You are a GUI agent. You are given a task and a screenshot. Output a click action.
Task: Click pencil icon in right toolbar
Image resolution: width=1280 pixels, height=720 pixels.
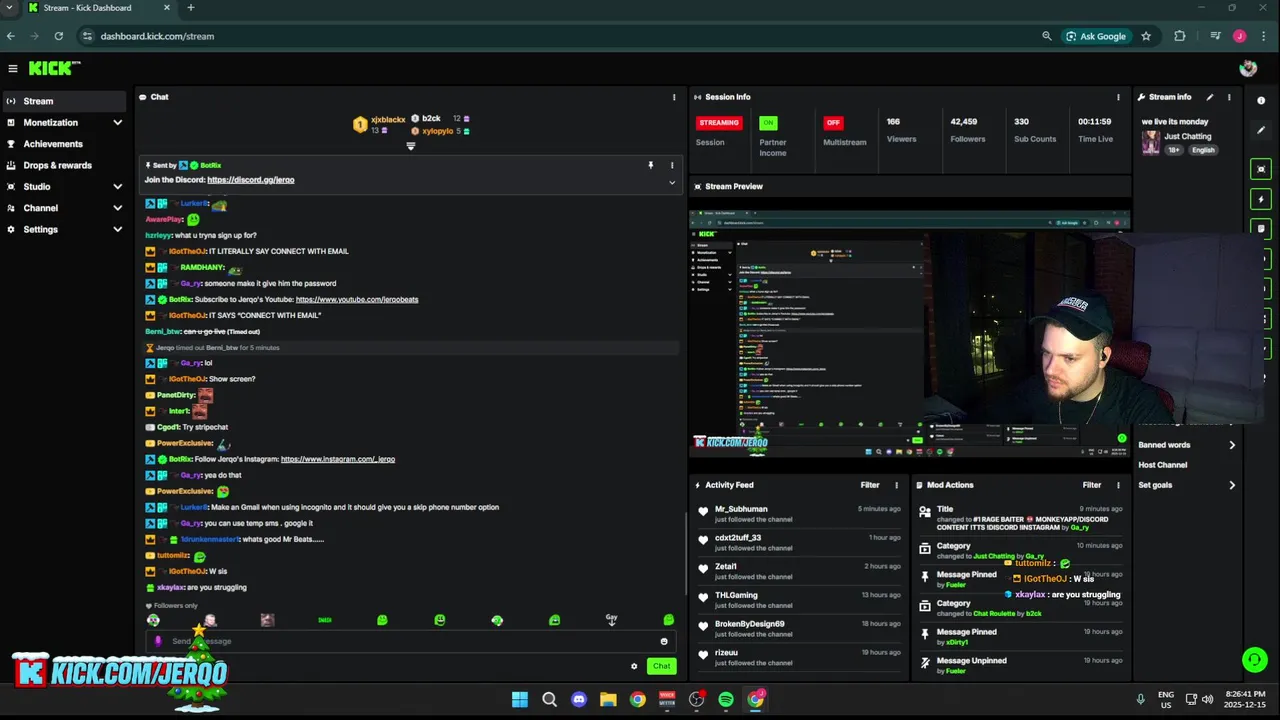1261,130
